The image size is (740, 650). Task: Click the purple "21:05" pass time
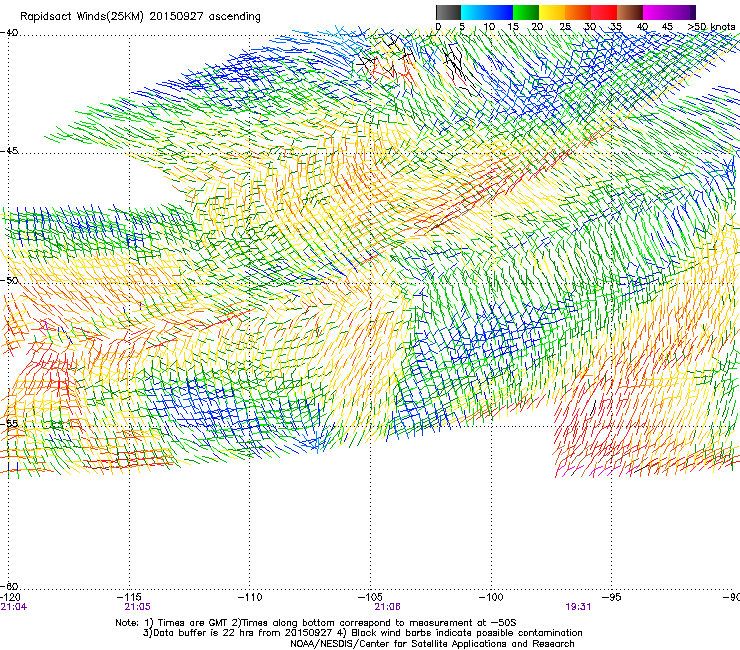point(137,607)
